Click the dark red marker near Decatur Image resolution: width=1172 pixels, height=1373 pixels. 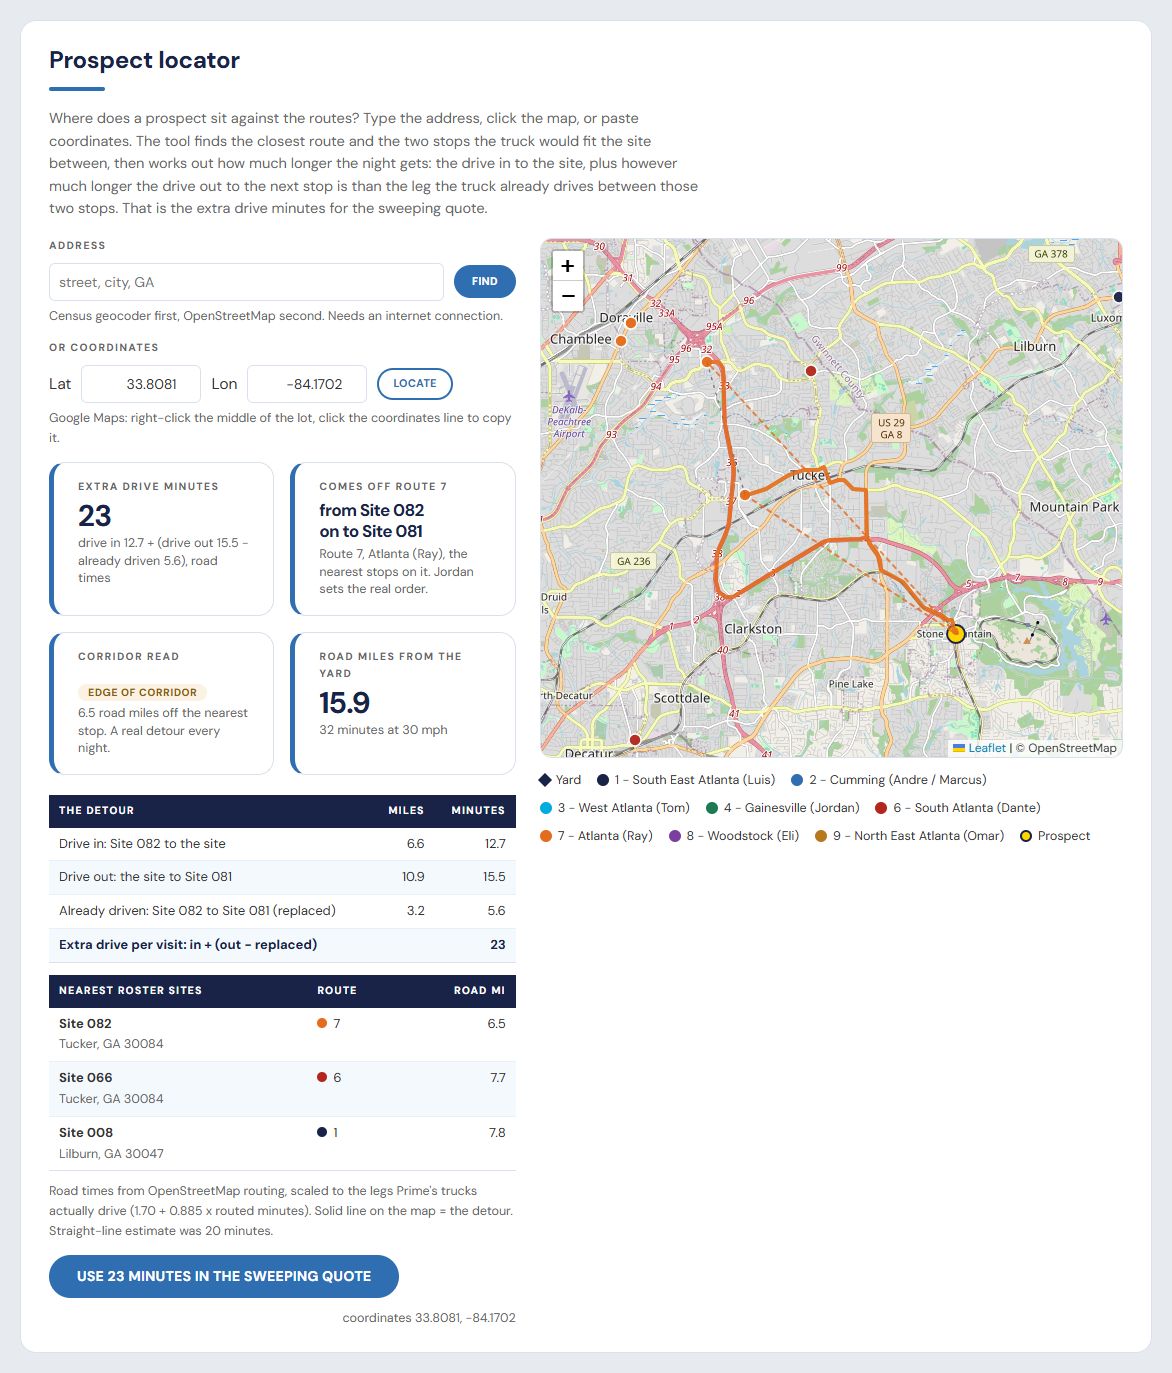pyautogui.click(x=634, y=740)
